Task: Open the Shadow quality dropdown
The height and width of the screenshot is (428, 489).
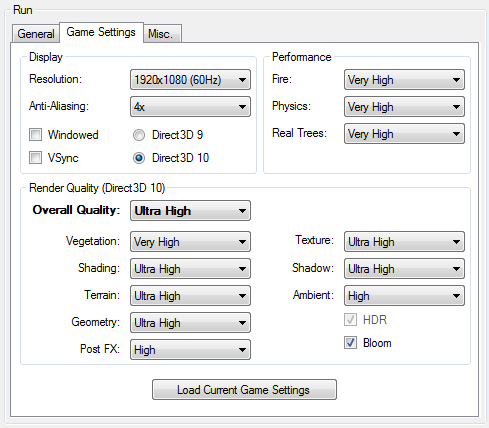Action: pos(404,269)
